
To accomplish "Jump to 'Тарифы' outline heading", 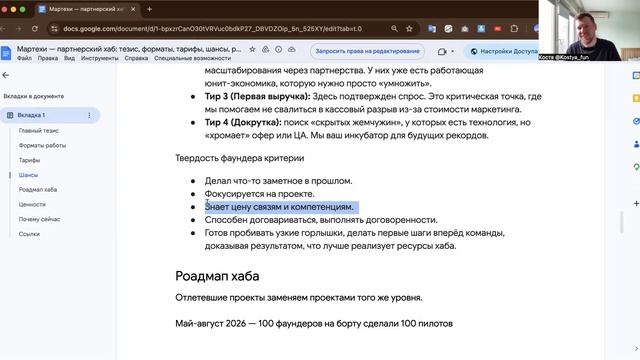I will click(x=29, y=160).
